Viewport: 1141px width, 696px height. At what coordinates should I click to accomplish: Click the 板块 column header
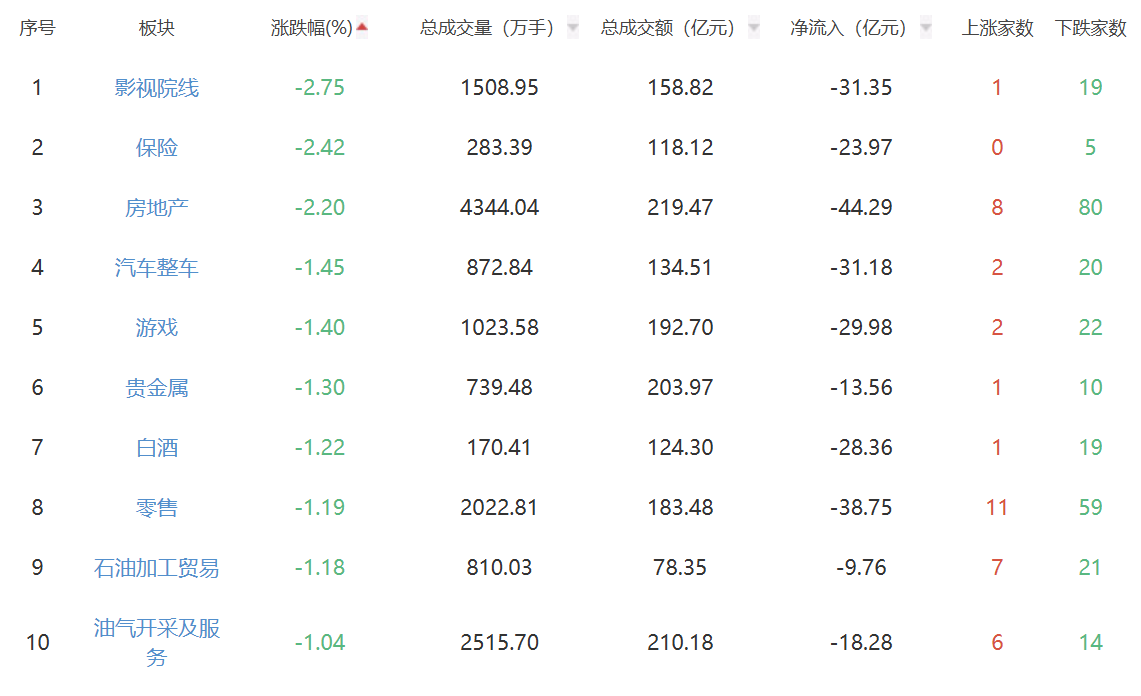click(x=157, y=29)
